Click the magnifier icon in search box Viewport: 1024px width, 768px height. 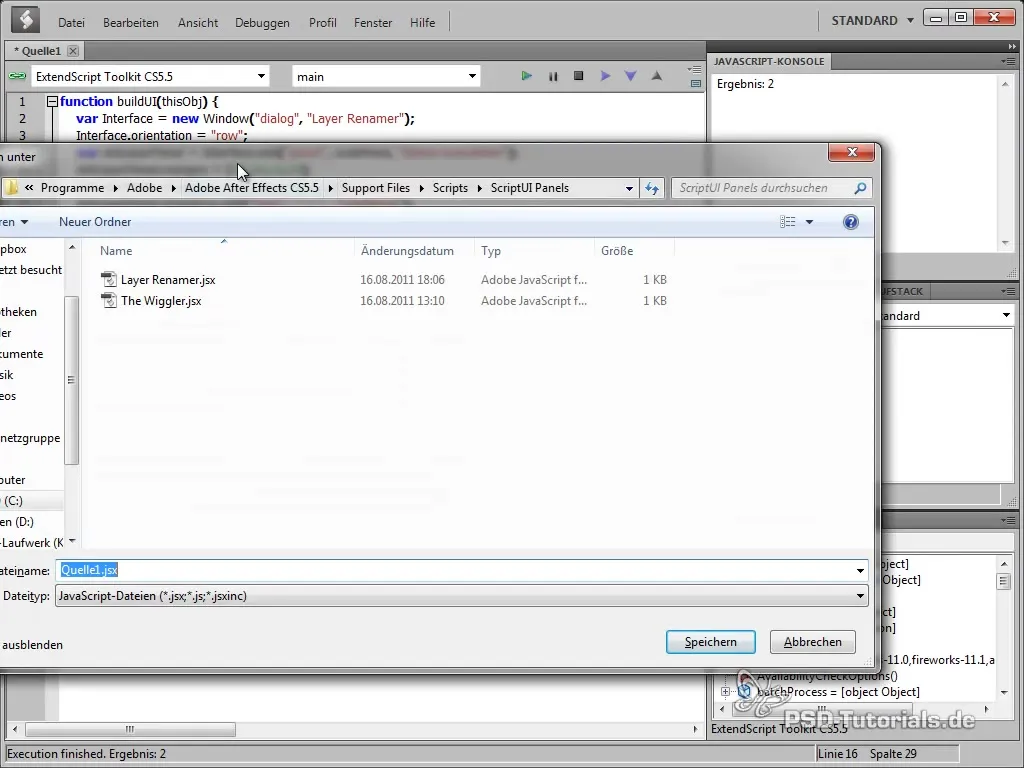pyautogui.click(x=860, y=188)
